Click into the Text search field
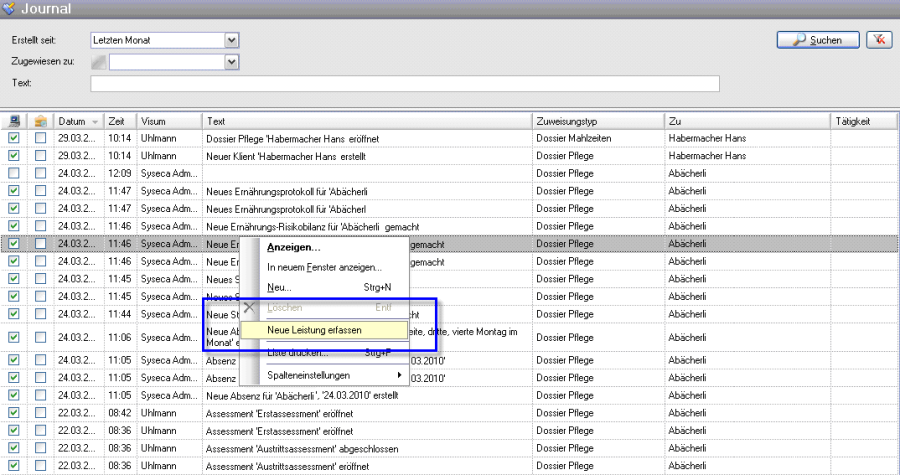 pos(405,83)
